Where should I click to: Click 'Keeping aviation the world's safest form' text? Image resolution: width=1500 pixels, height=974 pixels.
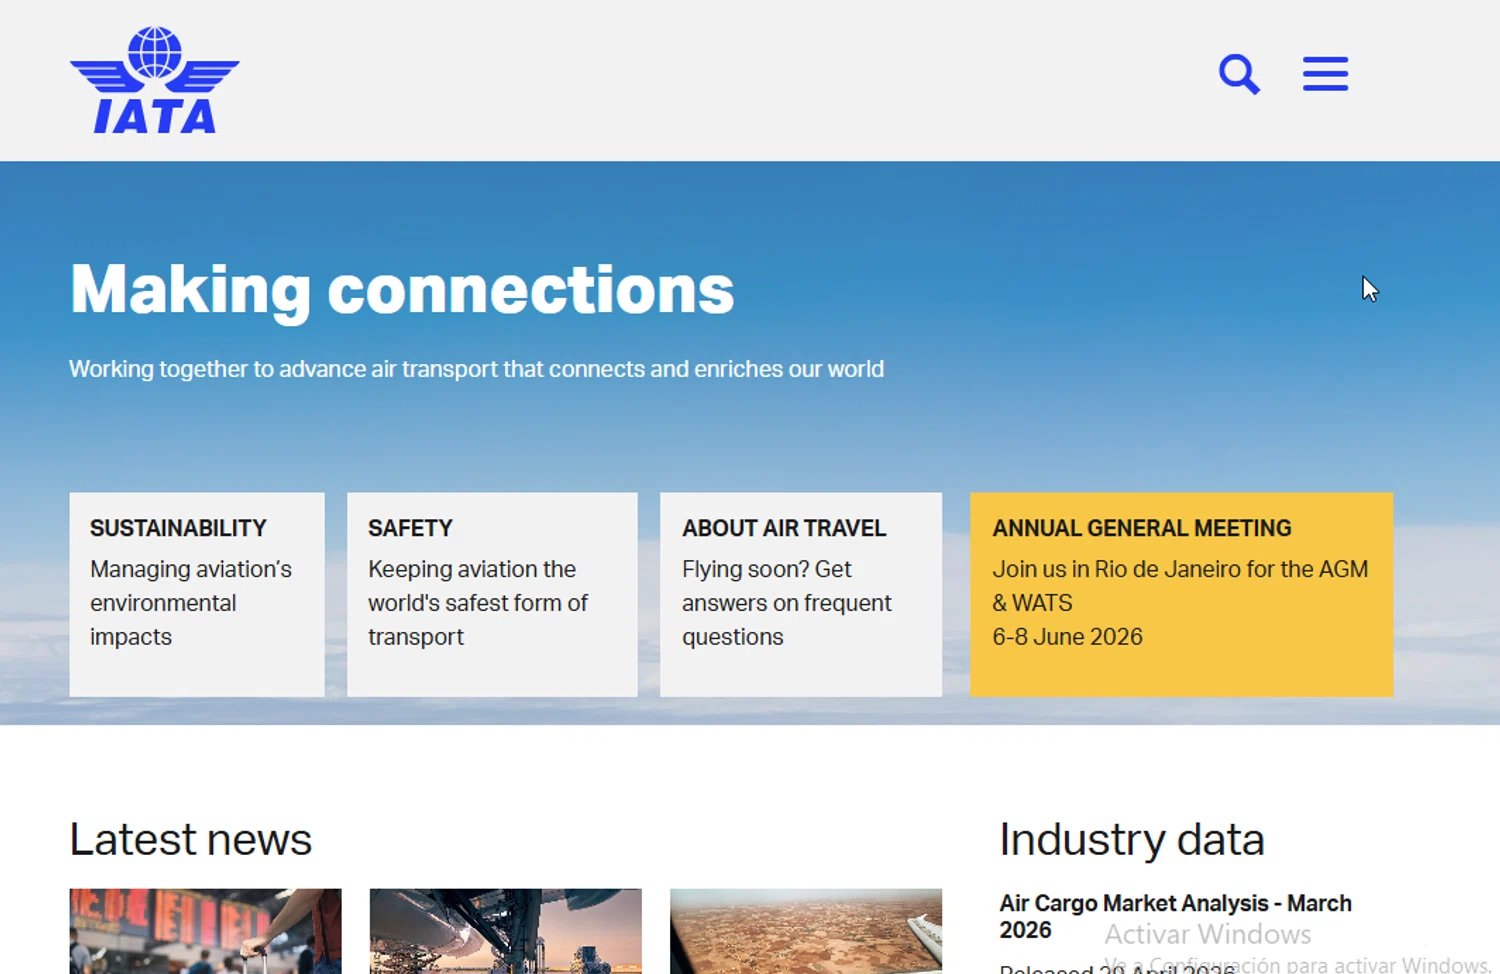[478, 603]
